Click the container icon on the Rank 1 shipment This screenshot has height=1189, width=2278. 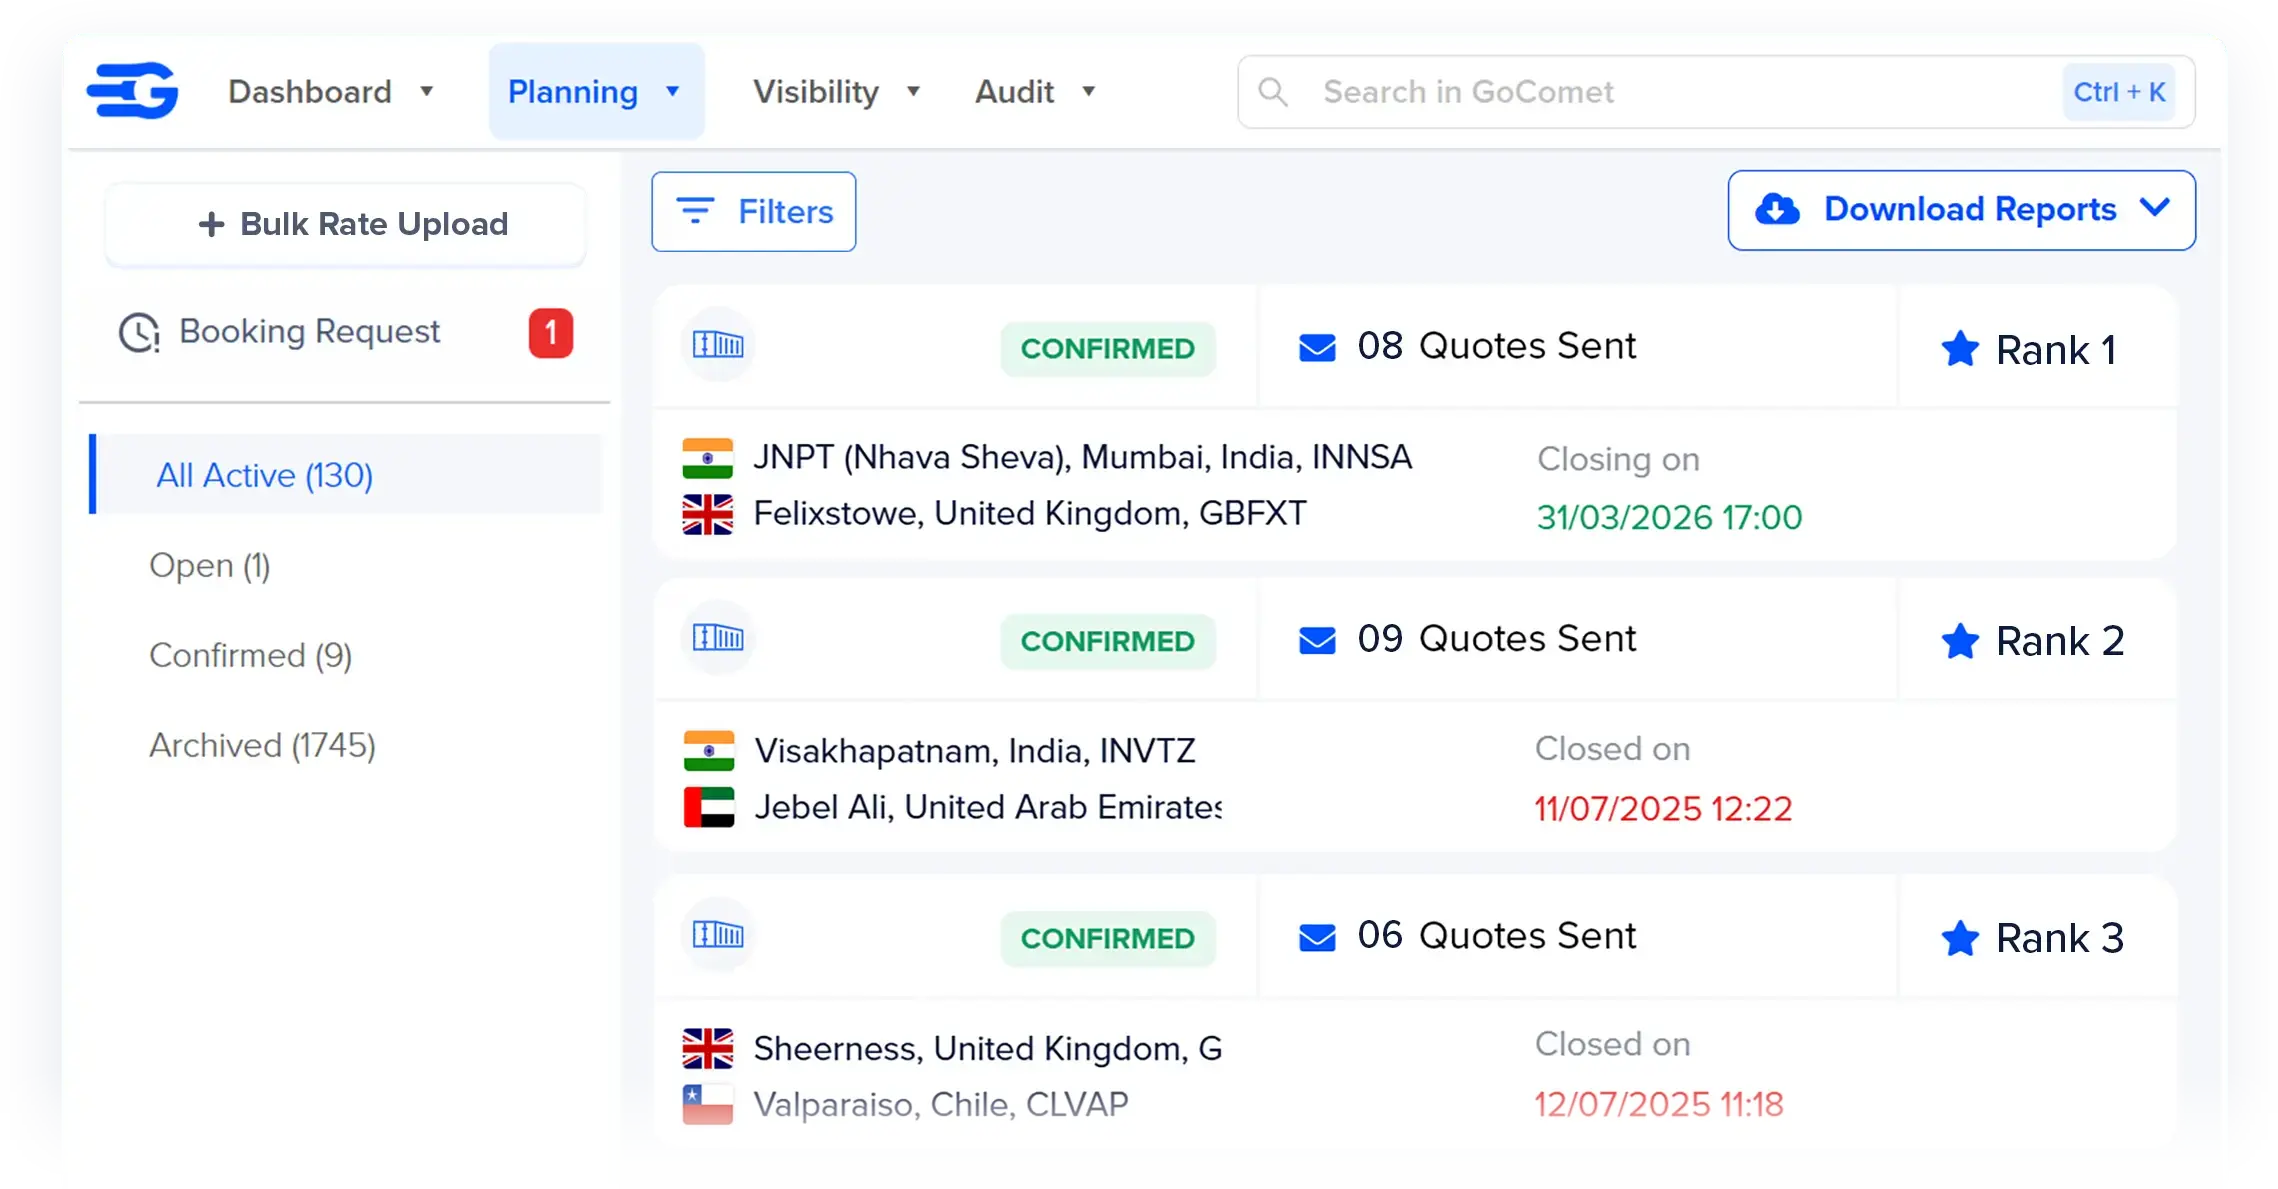(718, 347)
